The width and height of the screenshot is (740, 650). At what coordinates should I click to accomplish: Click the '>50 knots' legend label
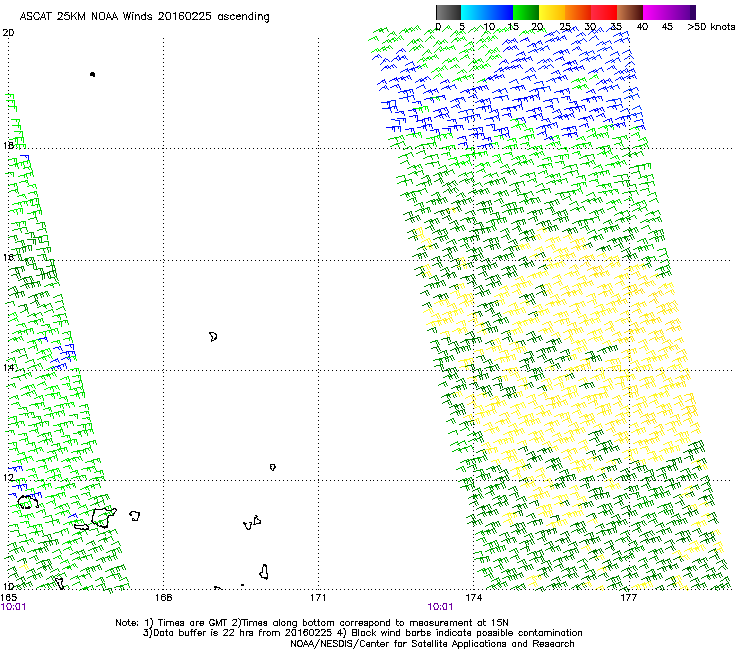711,27
